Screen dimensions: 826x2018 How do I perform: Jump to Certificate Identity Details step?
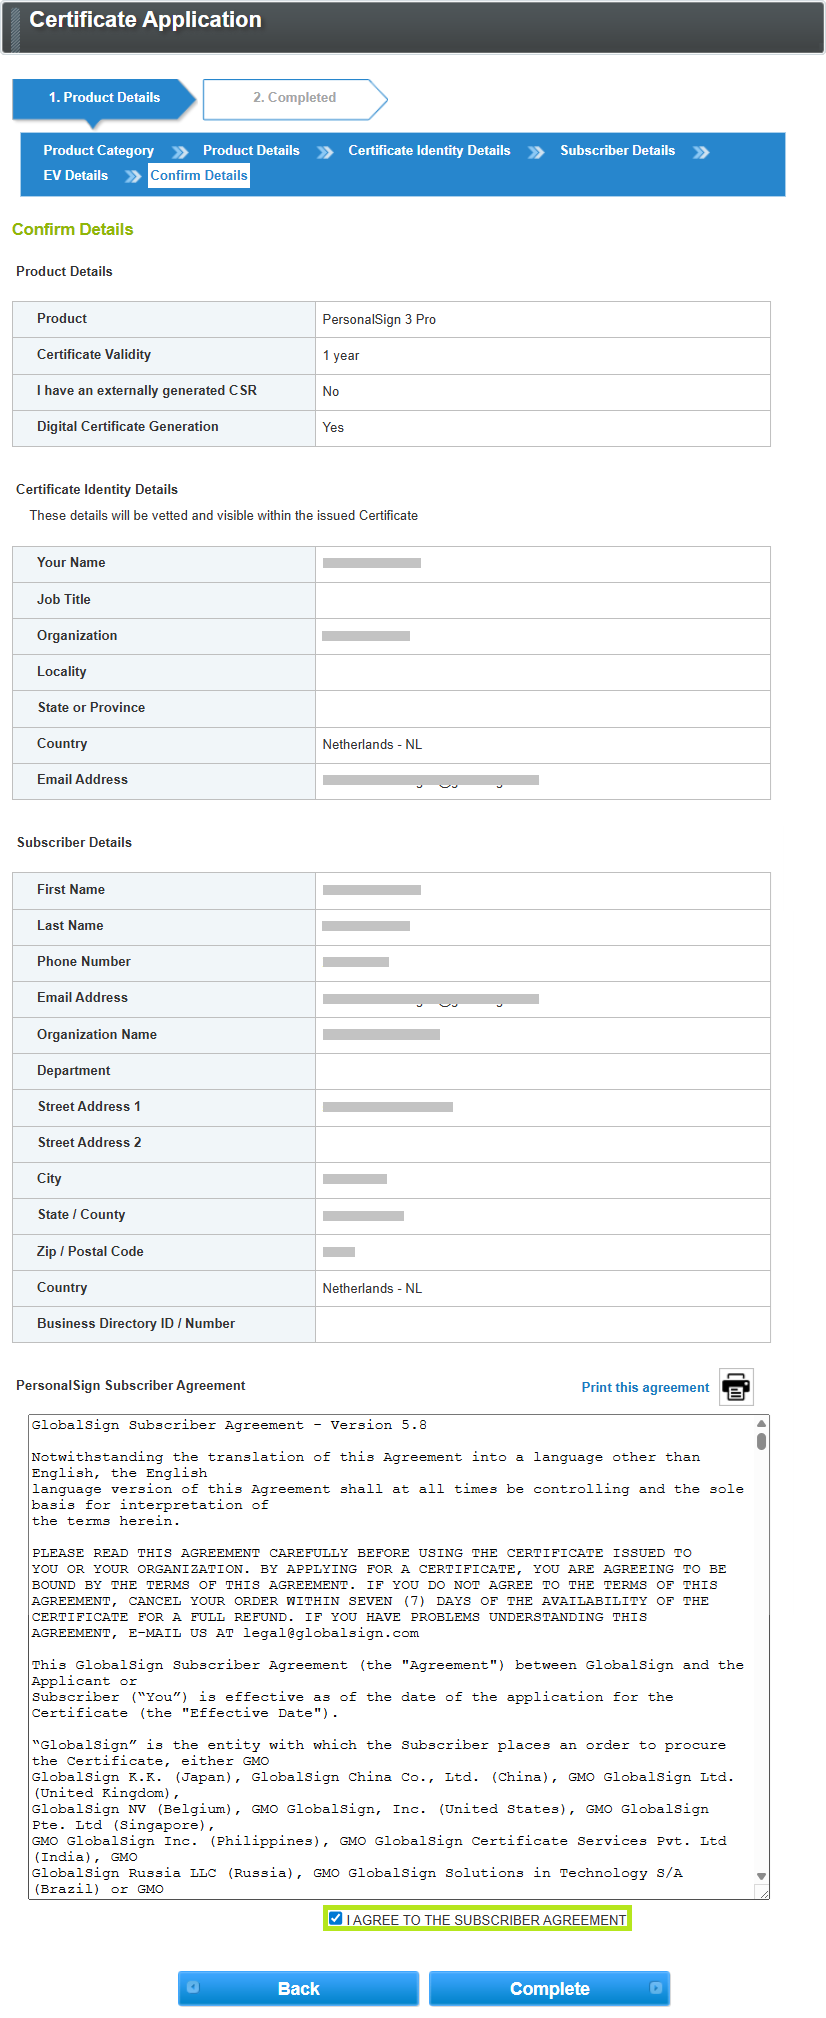[429, 151]
